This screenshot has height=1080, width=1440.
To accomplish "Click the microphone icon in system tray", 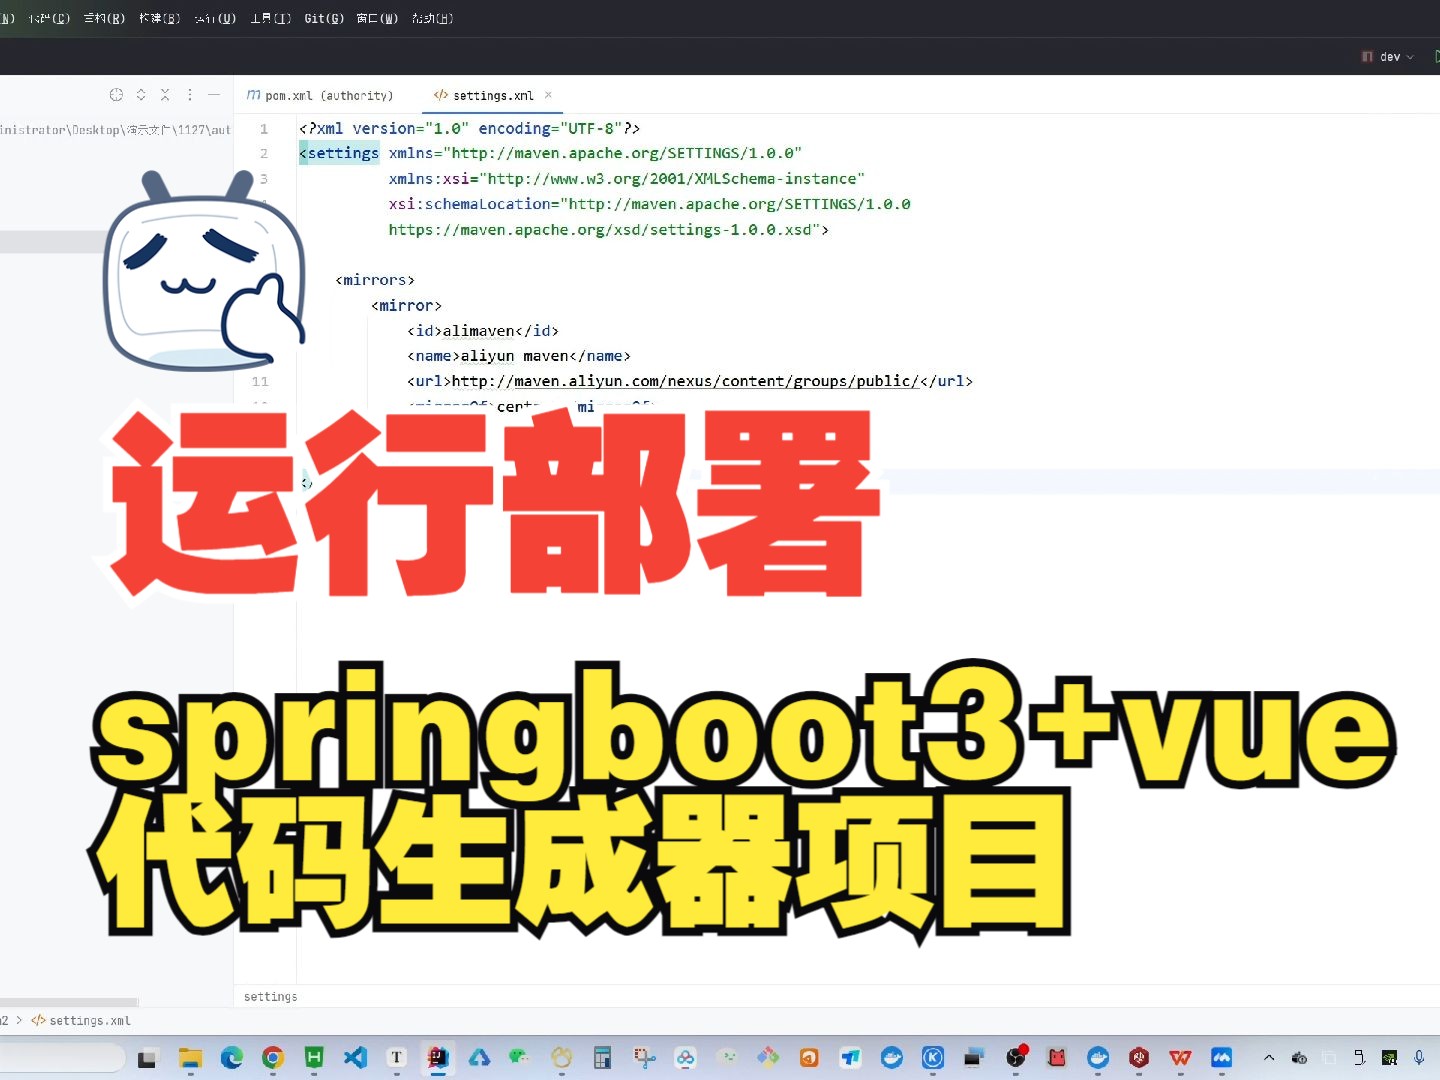I will click(1419, 1058).
